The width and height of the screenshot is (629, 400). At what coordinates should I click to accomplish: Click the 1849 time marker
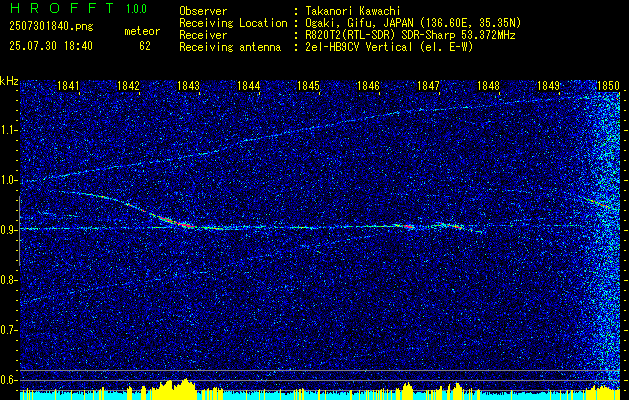click(548, 85)
